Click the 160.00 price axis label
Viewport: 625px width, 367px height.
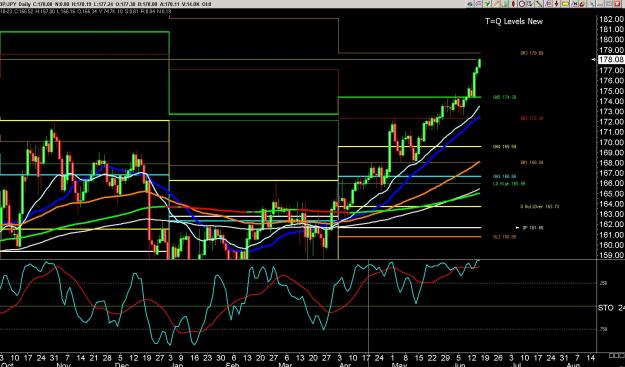[x=611, y=245]
